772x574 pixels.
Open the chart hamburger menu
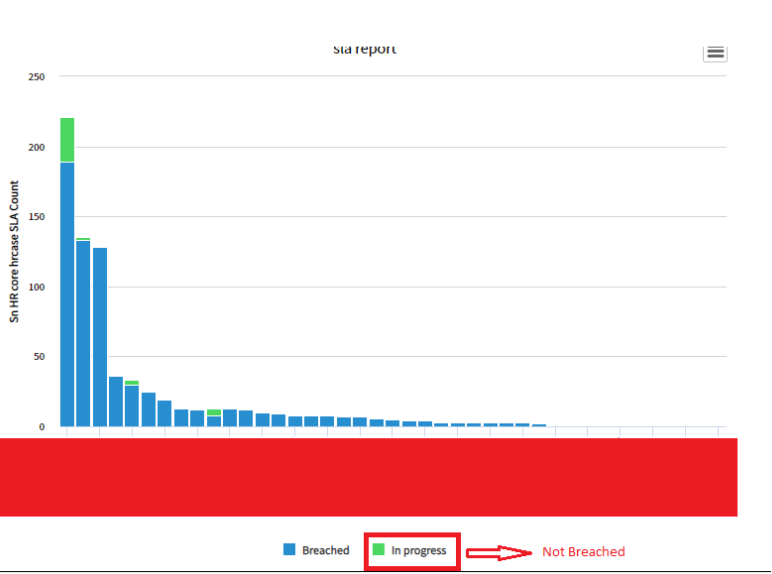pyautogui.click(x=715, y=53)
